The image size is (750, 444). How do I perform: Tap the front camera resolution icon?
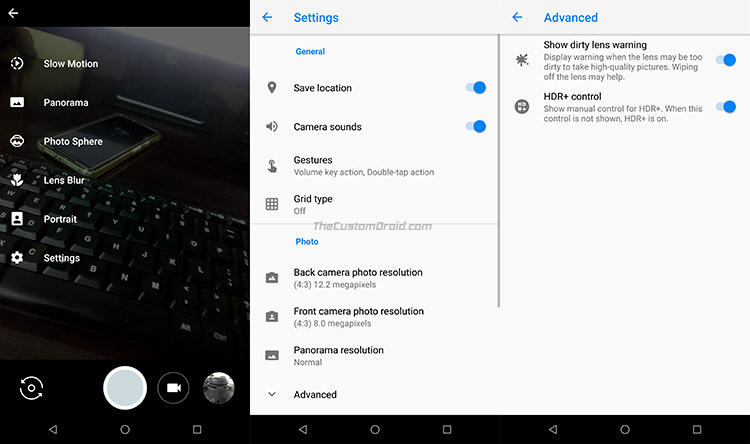[272, 316]
